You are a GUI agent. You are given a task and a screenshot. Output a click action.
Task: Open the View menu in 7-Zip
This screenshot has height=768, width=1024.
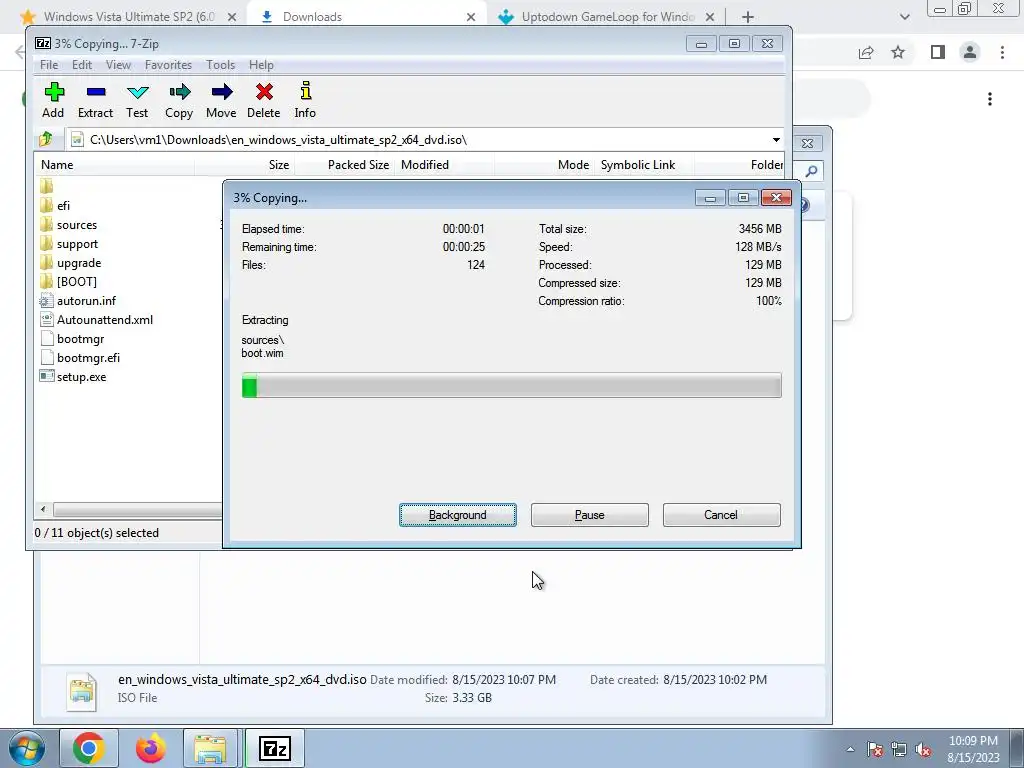tap(118, 65)
